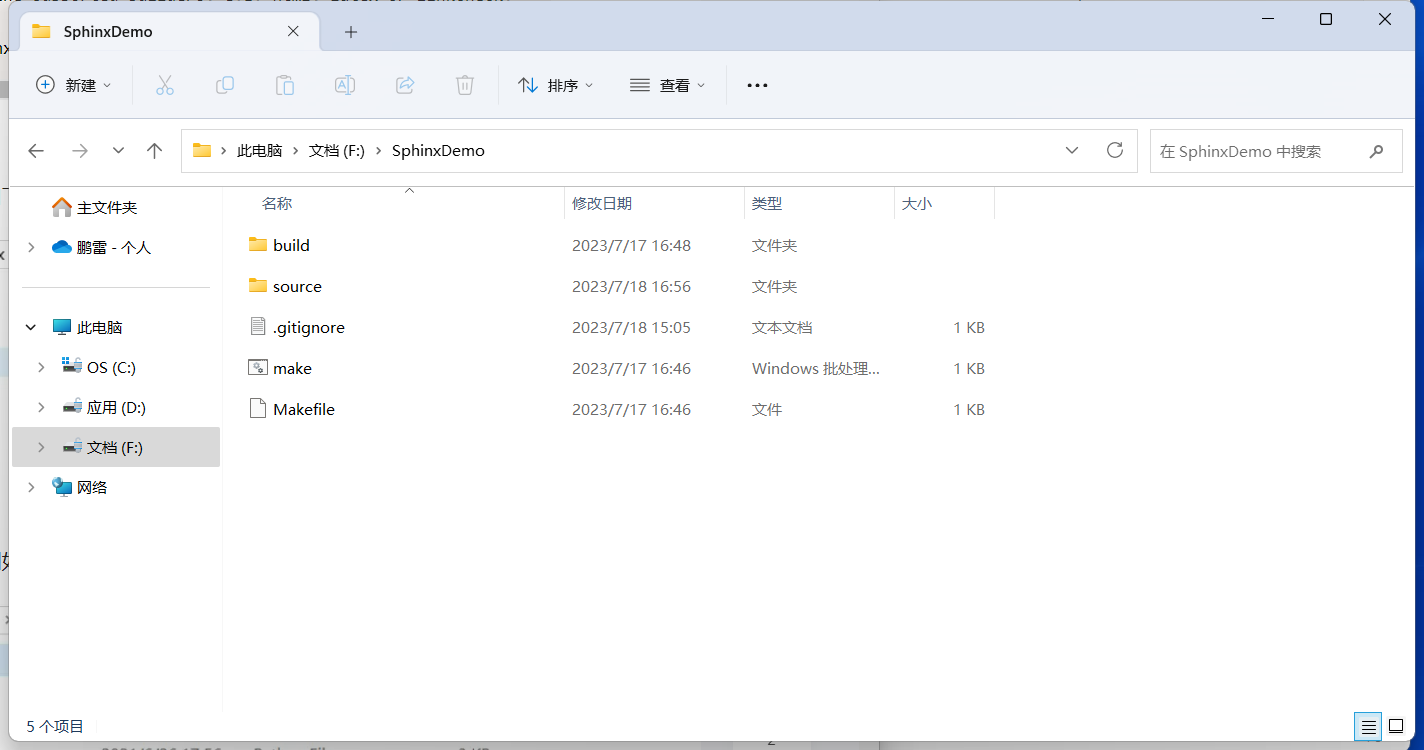Click the Copy icon in toolbar
The height and width of the screenshot is (750, 1424).
click(225, 85)
